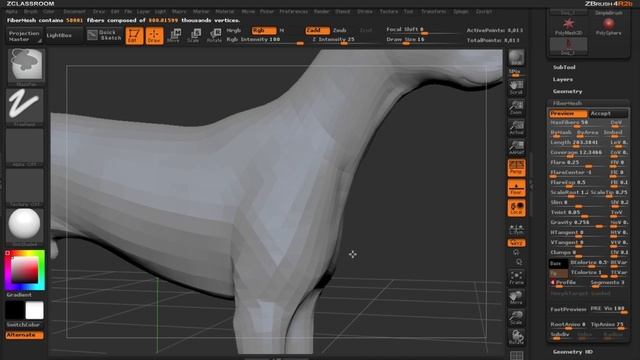The image size is (640, 360).
Task: Toggle the Mrgb paint mode
Action: coord(234,31)
